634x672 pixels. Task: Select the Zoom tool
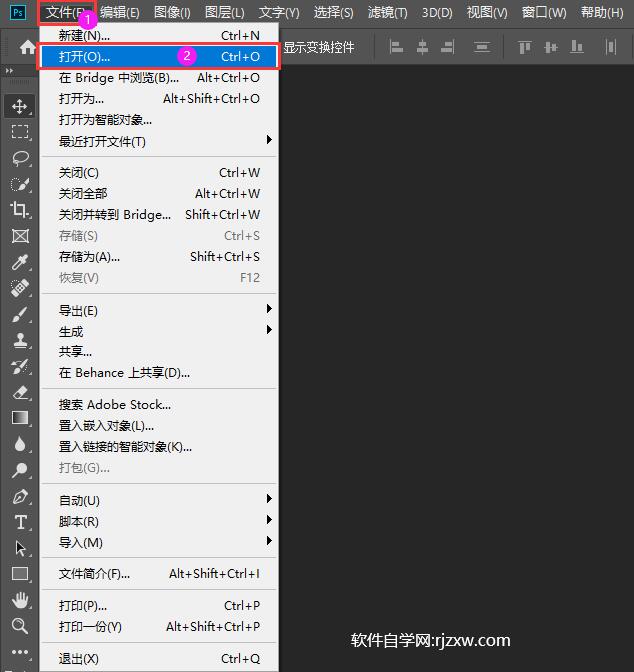point(20,626)
